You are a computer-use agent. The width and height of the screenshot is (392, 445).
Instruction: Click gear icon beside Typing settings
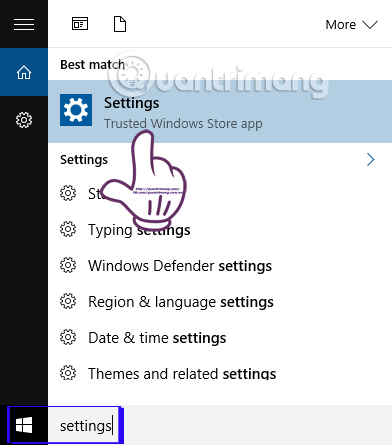[x=68, y=229]
